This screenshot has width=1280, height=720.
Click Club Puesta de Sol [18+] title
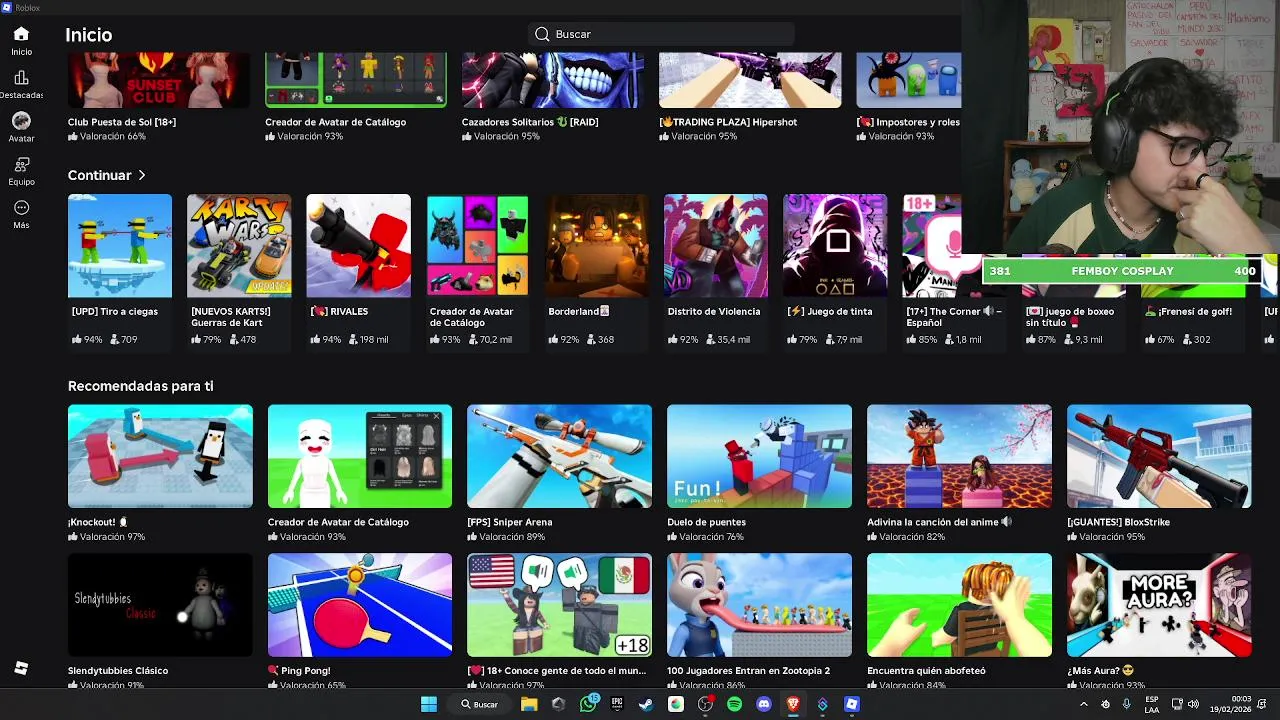tap(122, 122)
